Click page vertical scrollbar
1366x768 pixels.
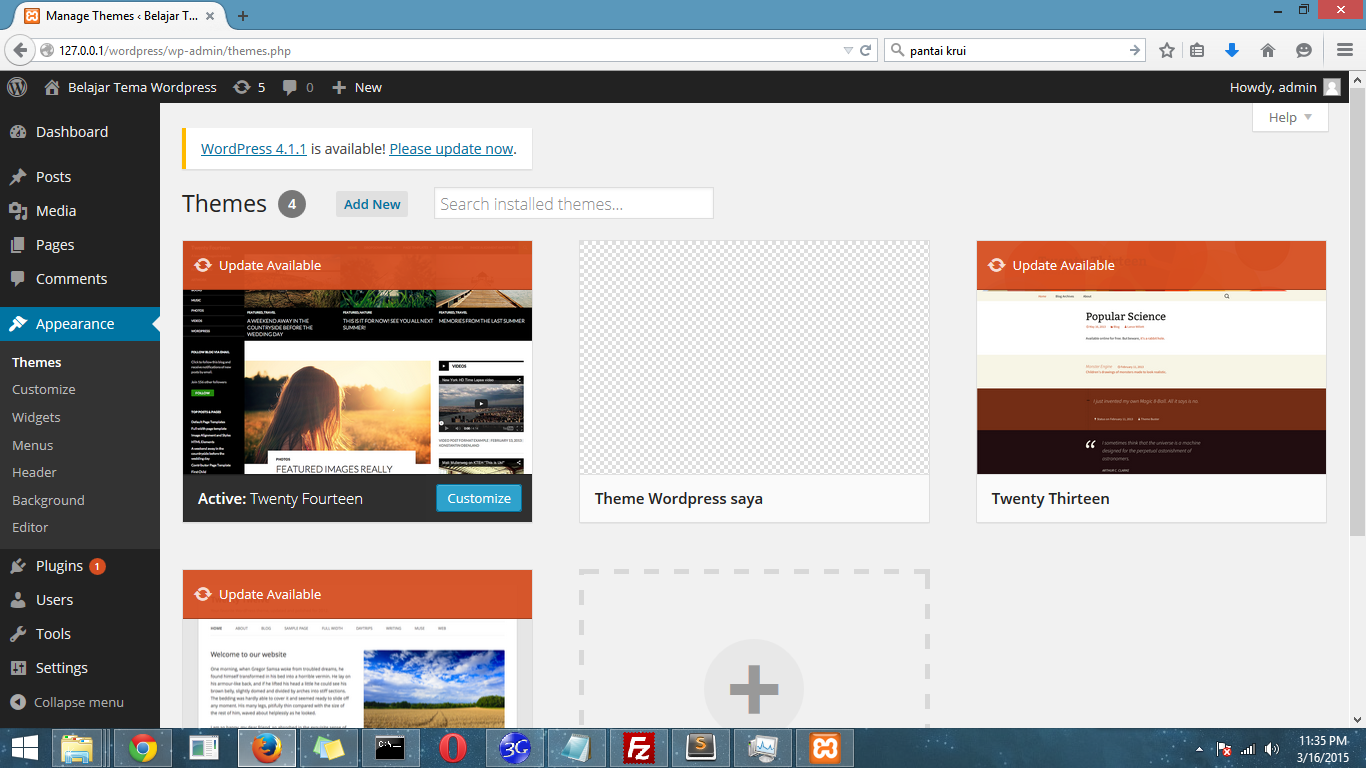(x=1357, y=310)
